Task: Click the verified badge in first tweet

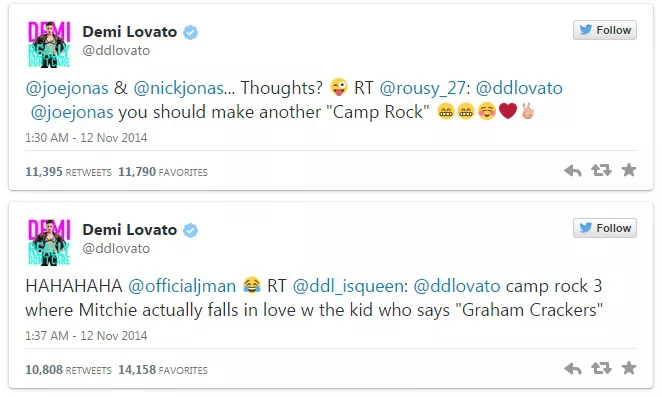Action: [190, 32]
